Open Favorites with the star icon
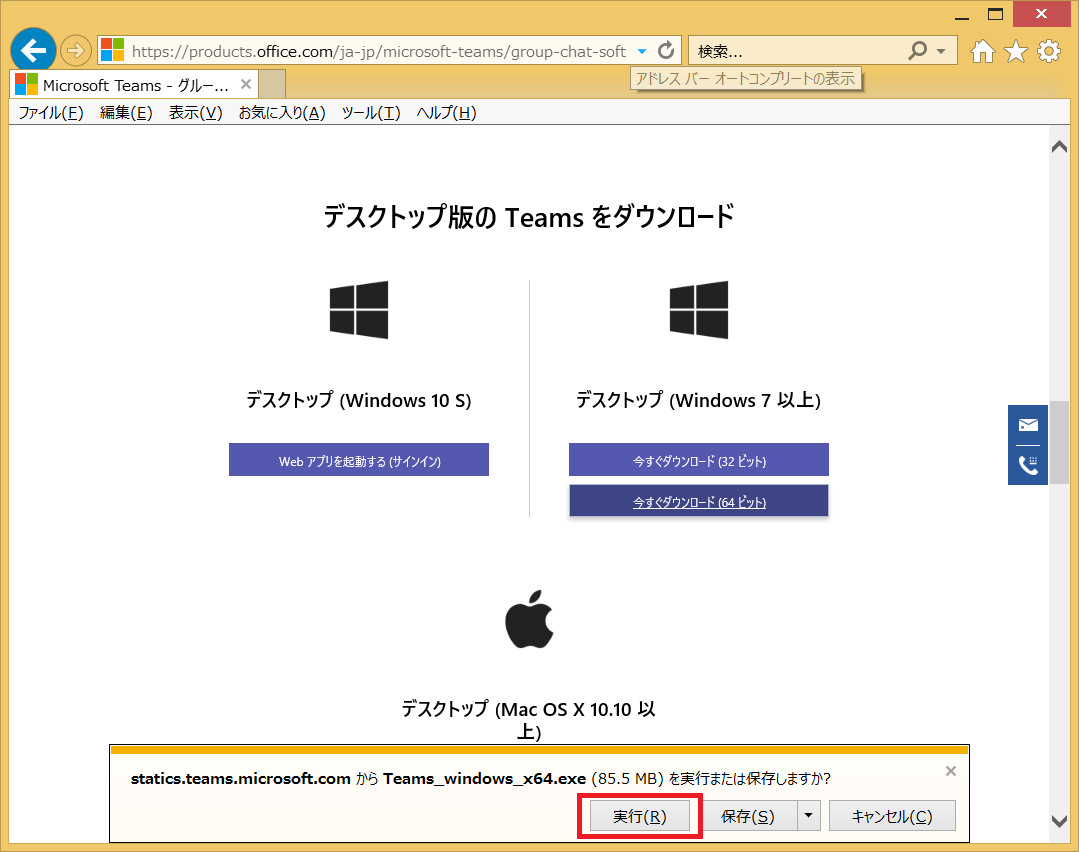Viewport: 1079px width, 852px height. 1016,51
